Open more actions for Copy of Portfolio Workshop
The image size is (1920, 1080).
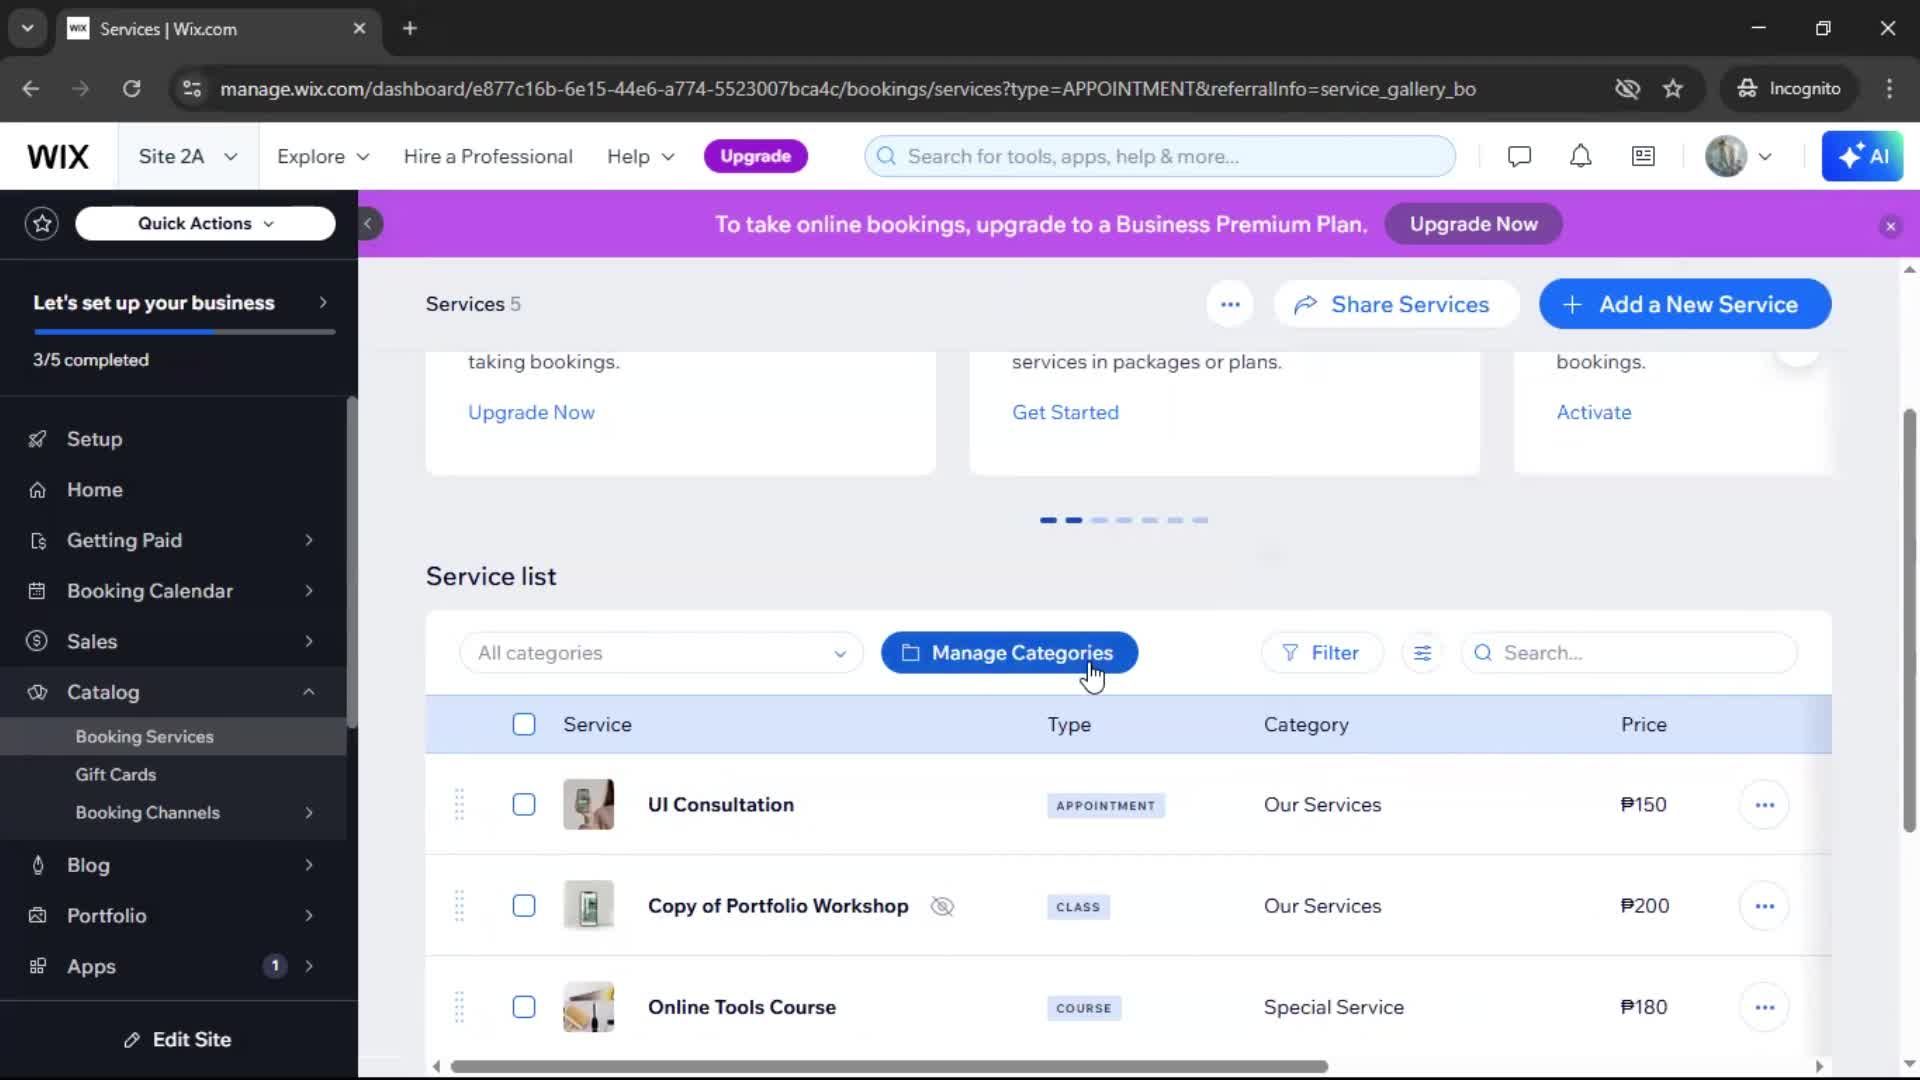pos(1764,906)
